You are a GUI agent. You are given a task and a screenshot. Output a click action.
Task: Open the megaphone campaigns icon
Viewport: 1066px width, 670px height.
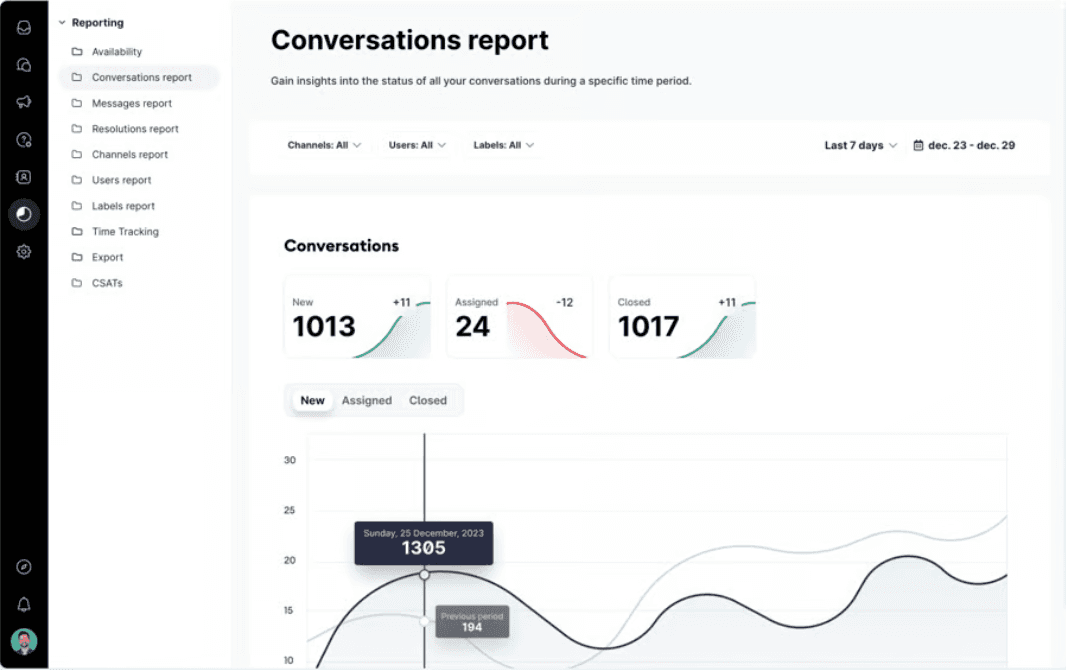[x=24, y=102]
